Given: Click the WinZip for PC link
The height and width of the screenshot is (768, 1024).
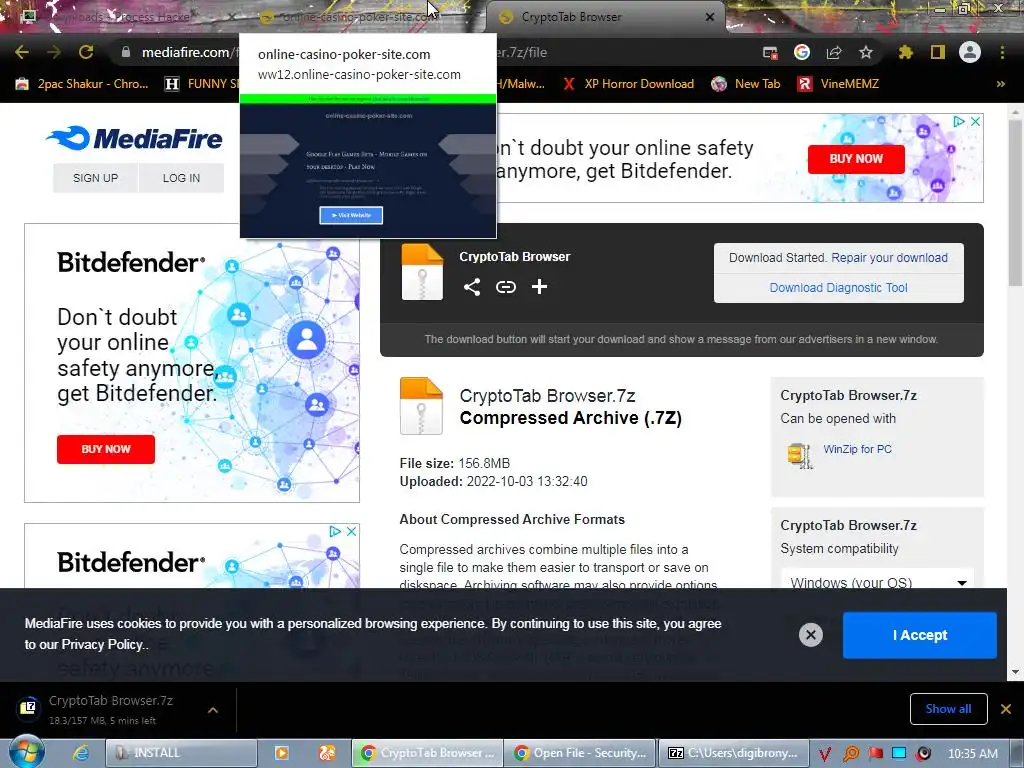Looking at the screenshot, I should click(857, 449).
